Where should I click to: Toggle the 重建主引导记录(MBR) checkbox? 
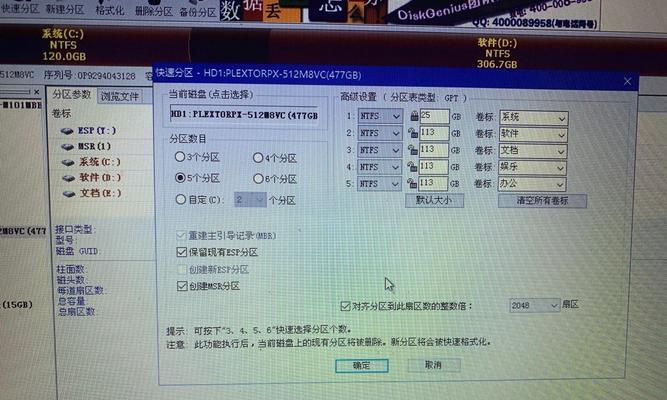(181, 235)
